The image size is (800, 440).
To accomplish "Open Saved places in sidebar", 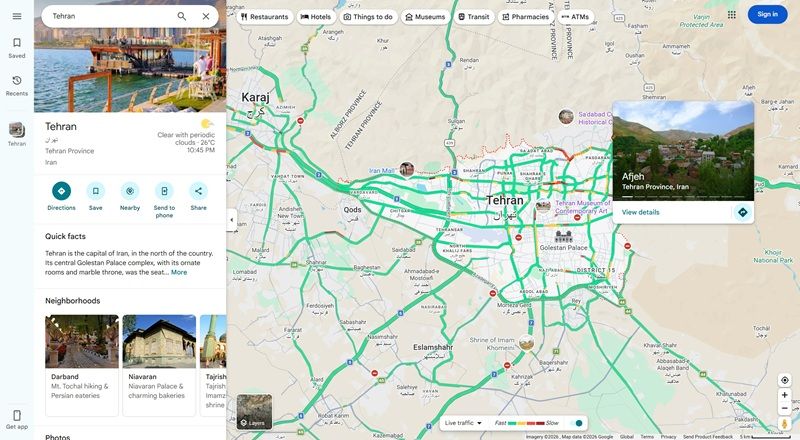I will 17,48.
